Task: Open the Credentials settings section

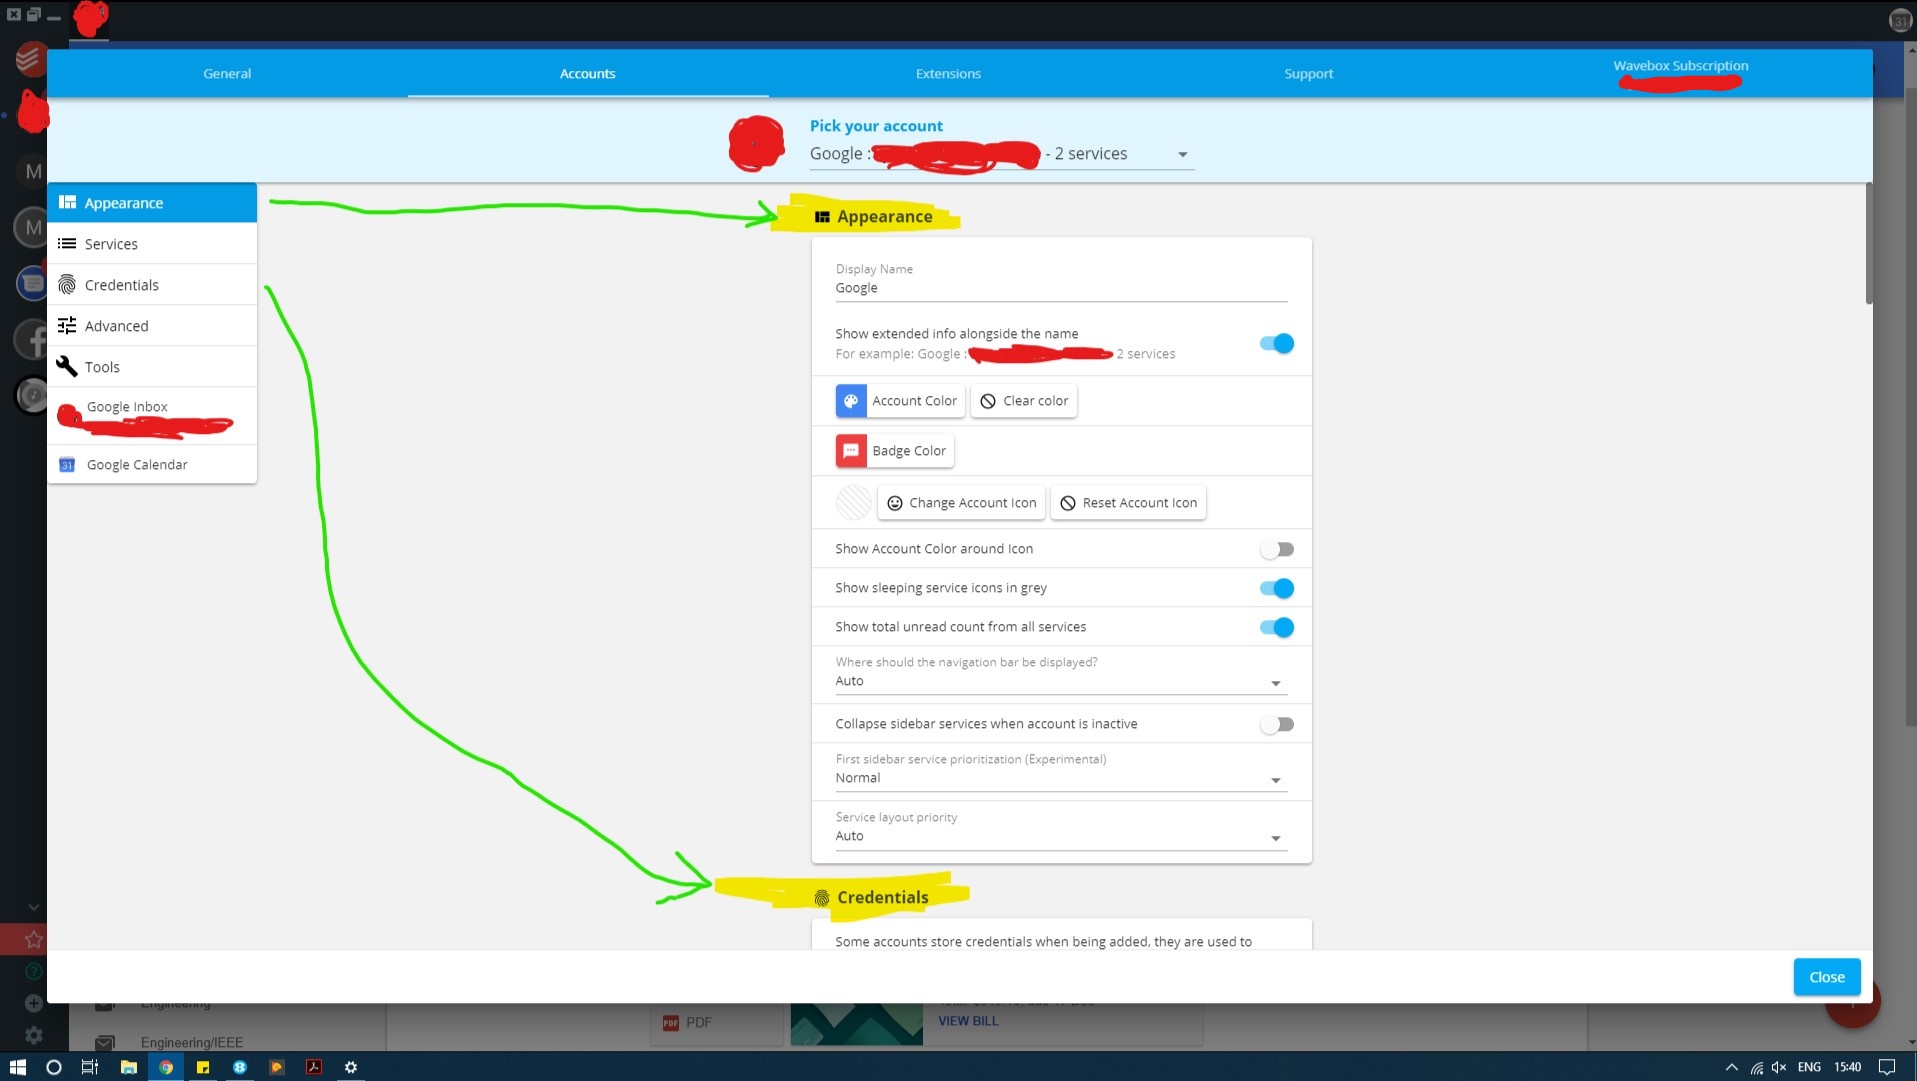Action: point(121,284)
